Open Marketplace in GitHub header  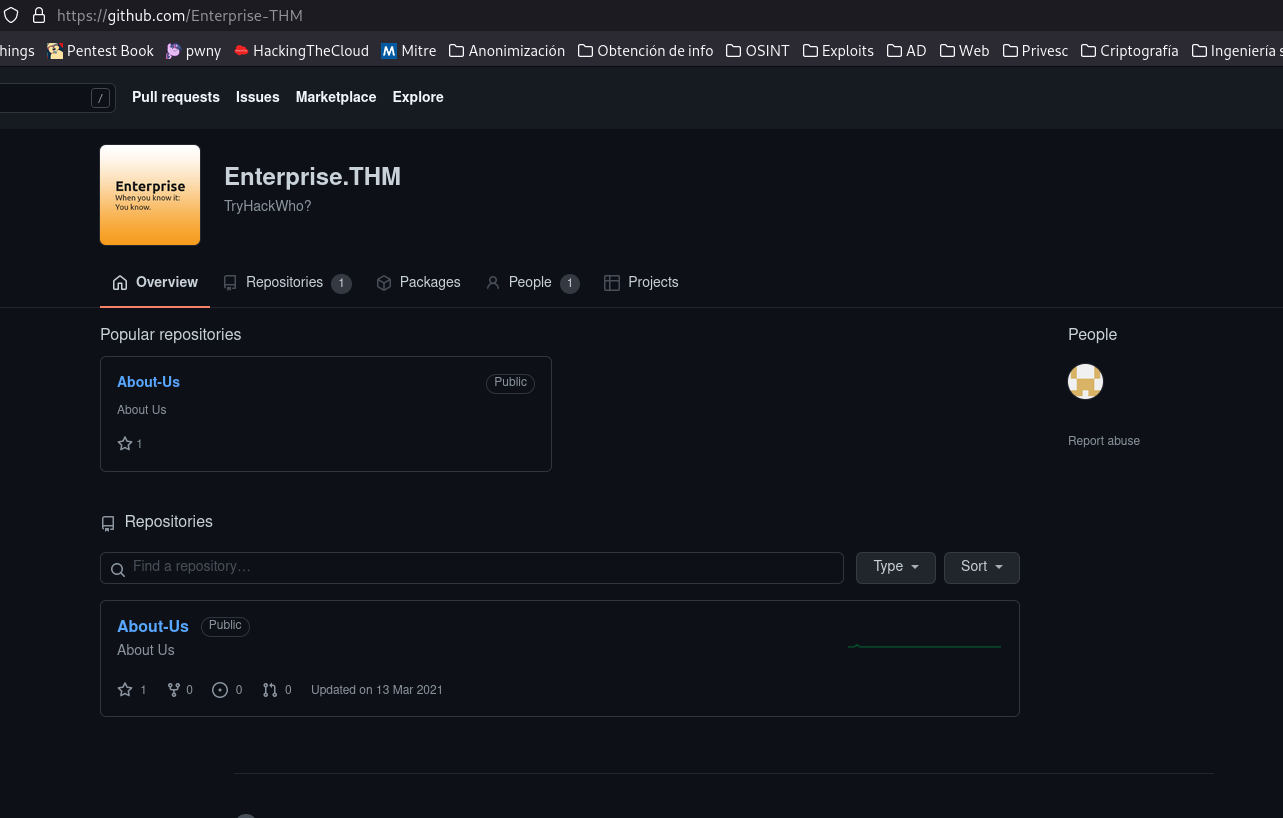tap(336, 97)
